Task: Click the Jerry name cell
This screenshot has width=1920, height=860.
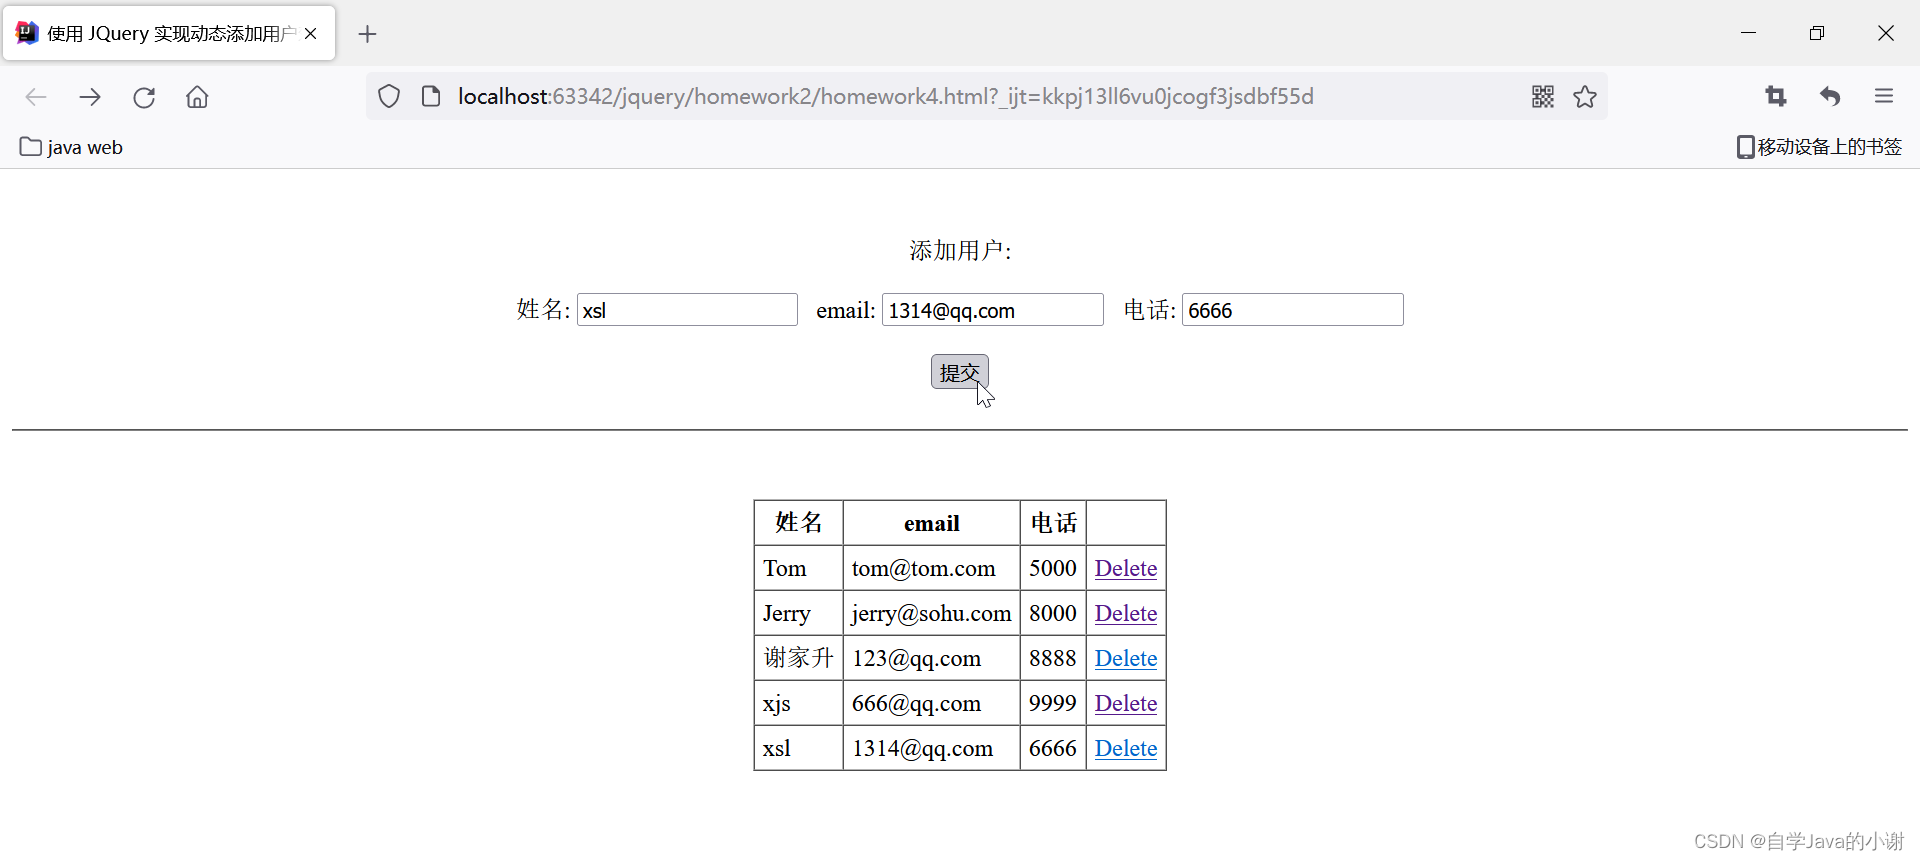Action: 798,613
